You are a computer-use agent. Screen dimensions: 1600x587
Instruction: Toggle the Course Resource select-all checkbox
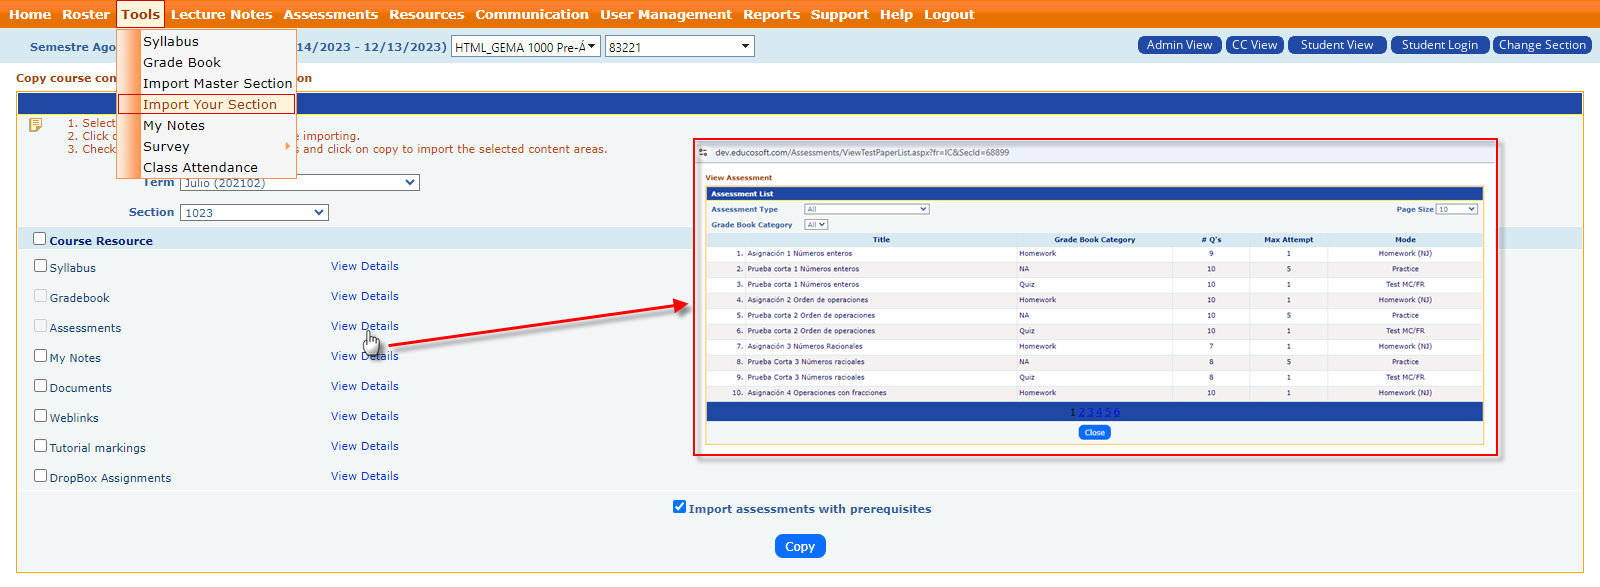click(40, 239)
